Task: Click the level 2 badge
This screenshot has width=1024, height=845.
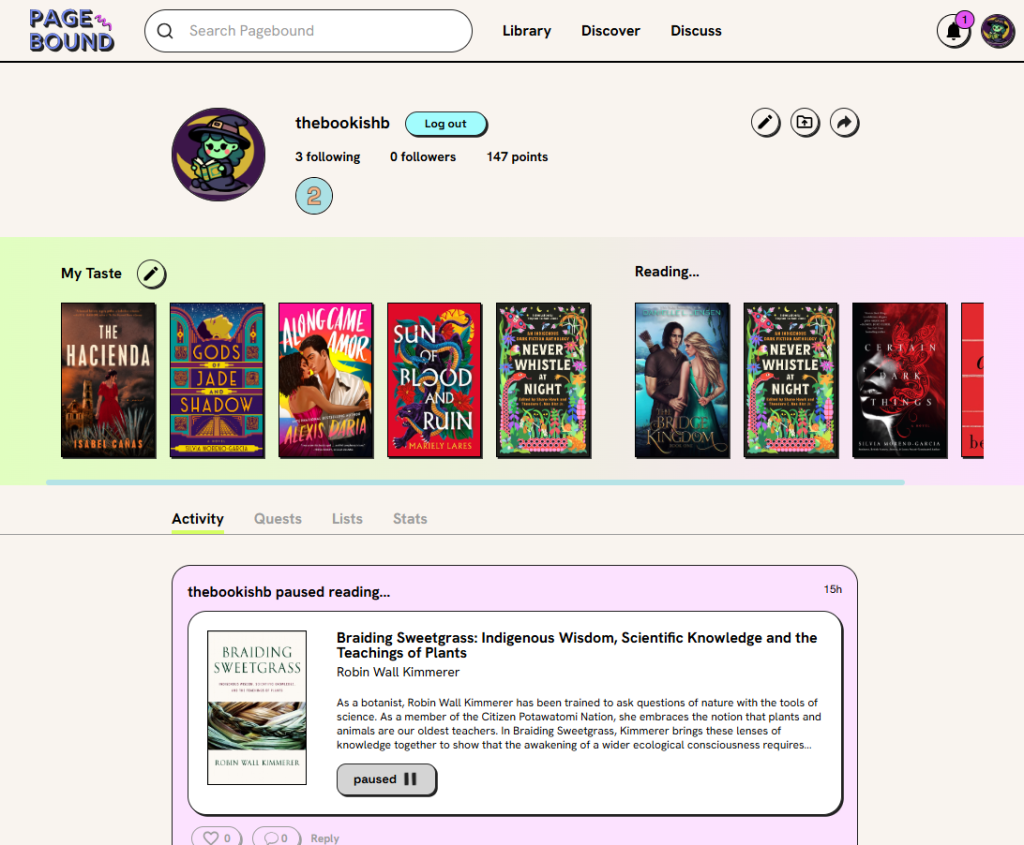Action: click(x=314, y=196)
